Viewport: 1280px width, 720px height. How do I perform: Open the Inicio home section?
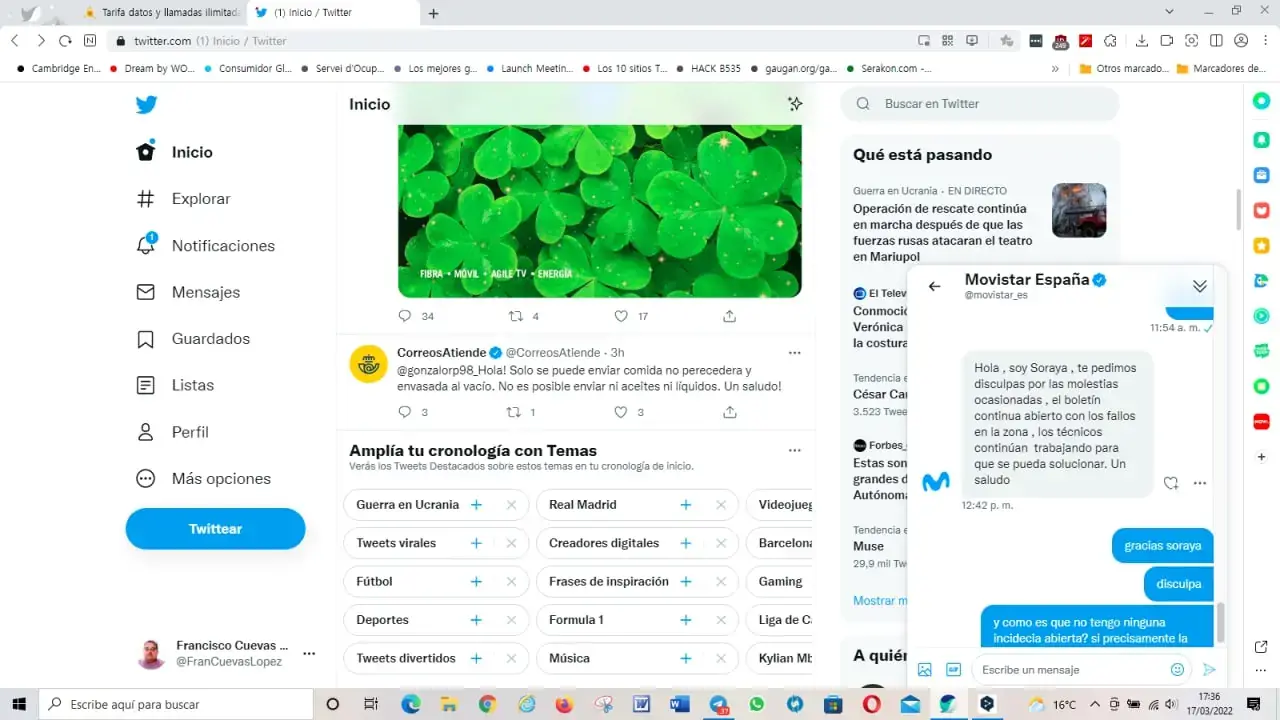(x=175, y=152)
